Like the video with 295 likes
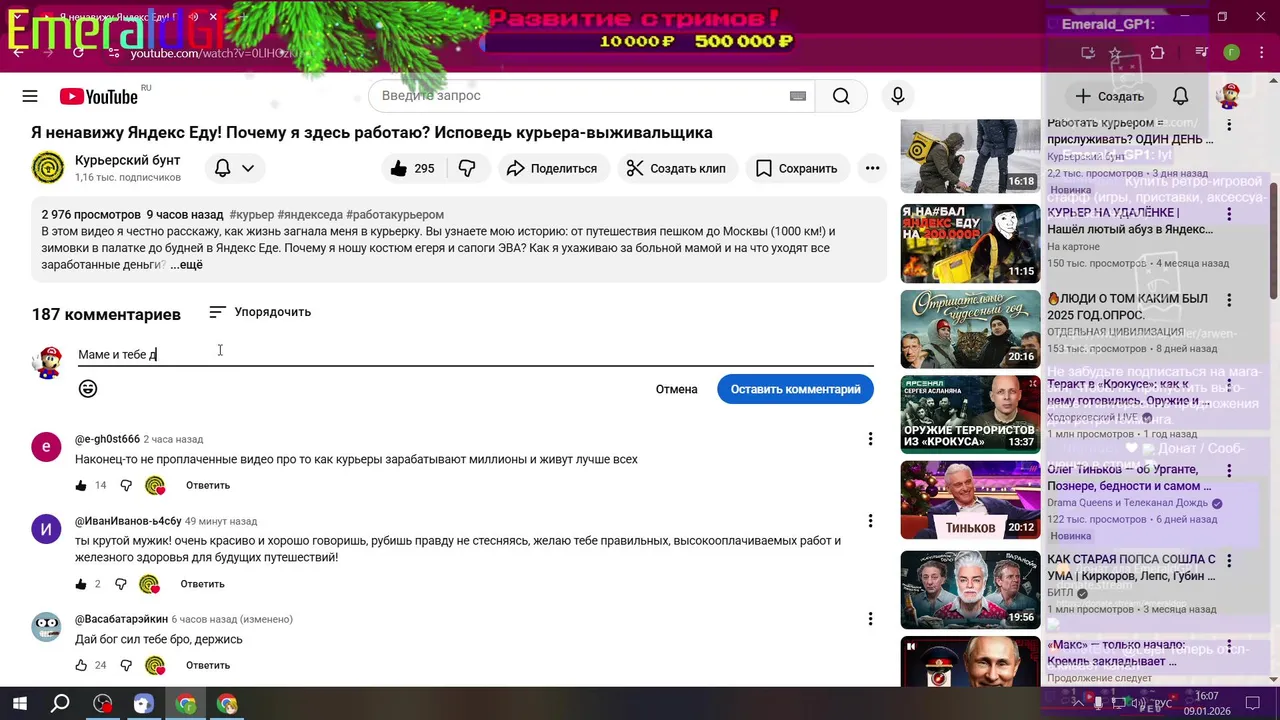 click(x=411, y=168)
